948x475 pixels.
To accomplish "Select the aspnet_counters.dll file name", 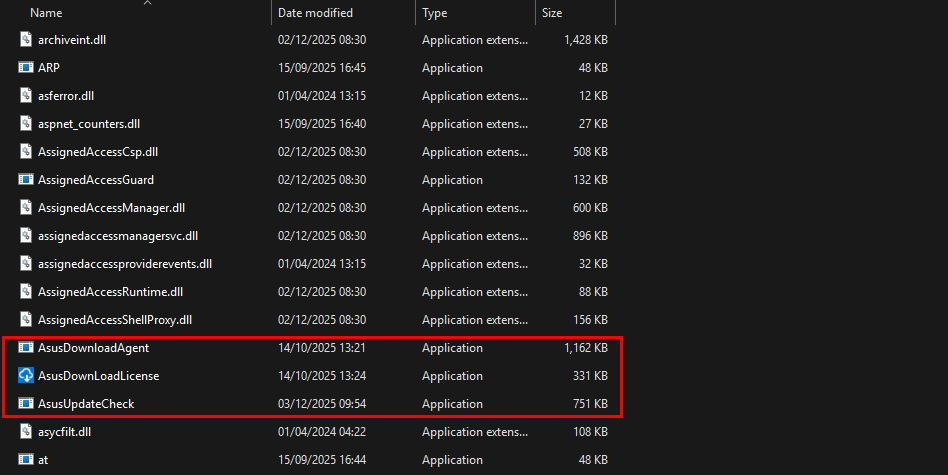I will pyautogui.click(x=89, y=124).
